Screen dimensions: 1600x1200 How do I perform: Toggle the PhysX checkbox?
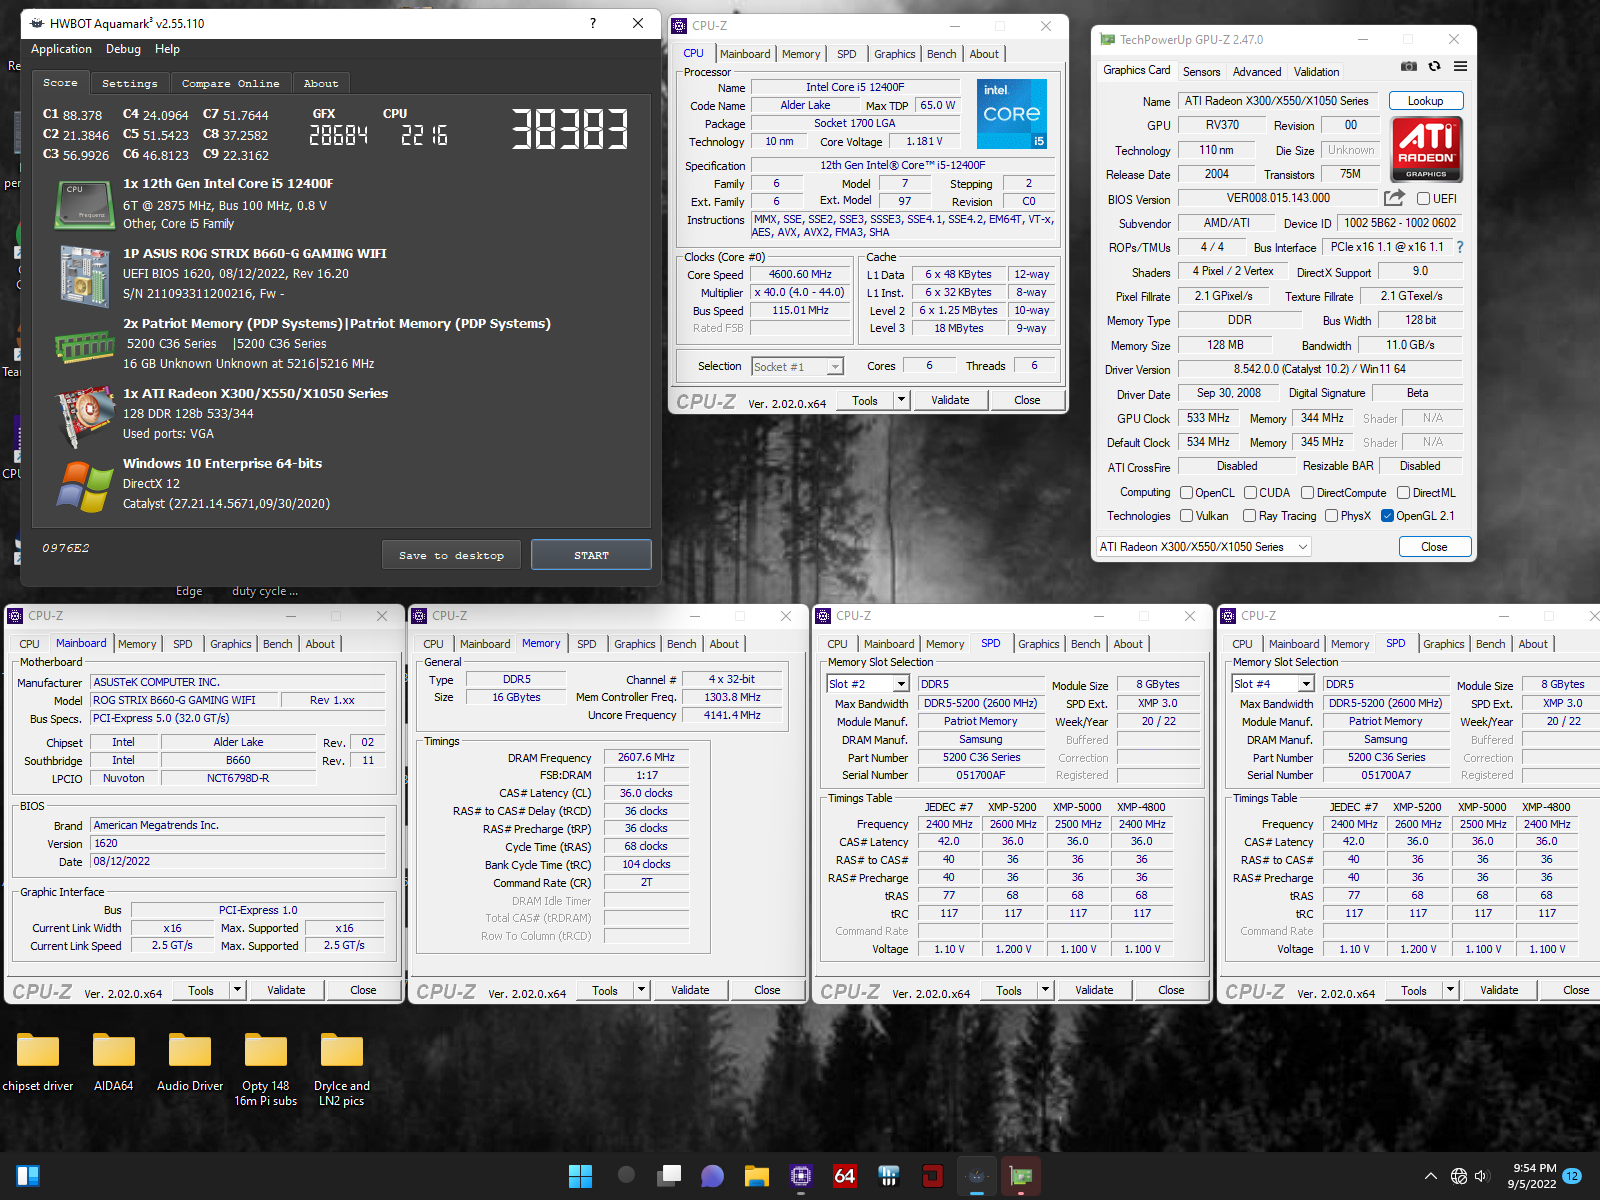tap(1331, 516)
